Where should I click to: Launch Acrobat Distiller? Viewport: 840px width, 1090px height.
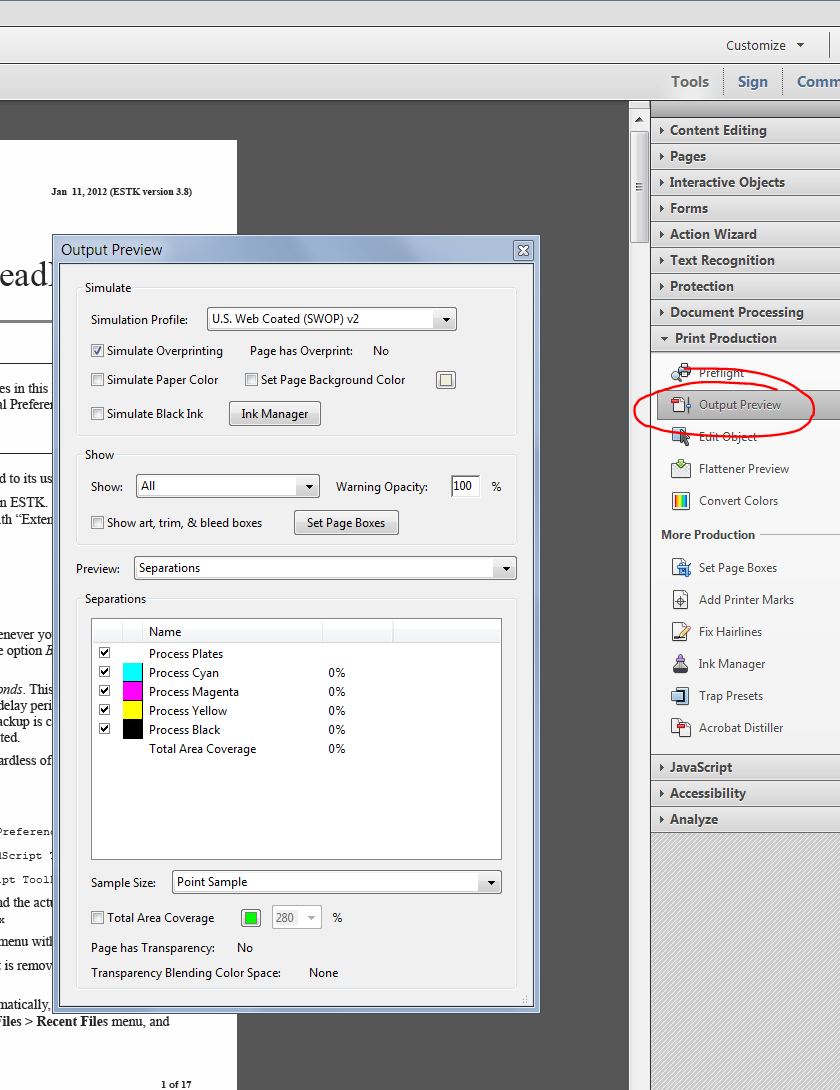tap(741, 728)
